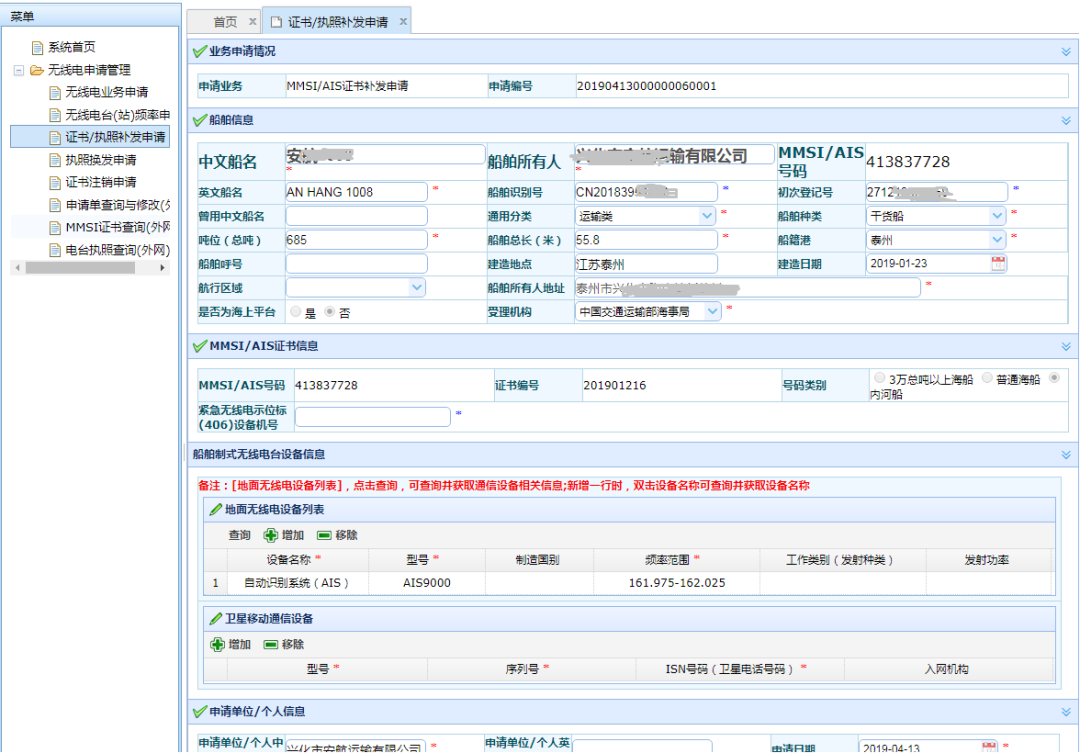The image size is (1080, 753).
Task: Open the 受理机构 dropdown
Action: (x=712, y=311)
